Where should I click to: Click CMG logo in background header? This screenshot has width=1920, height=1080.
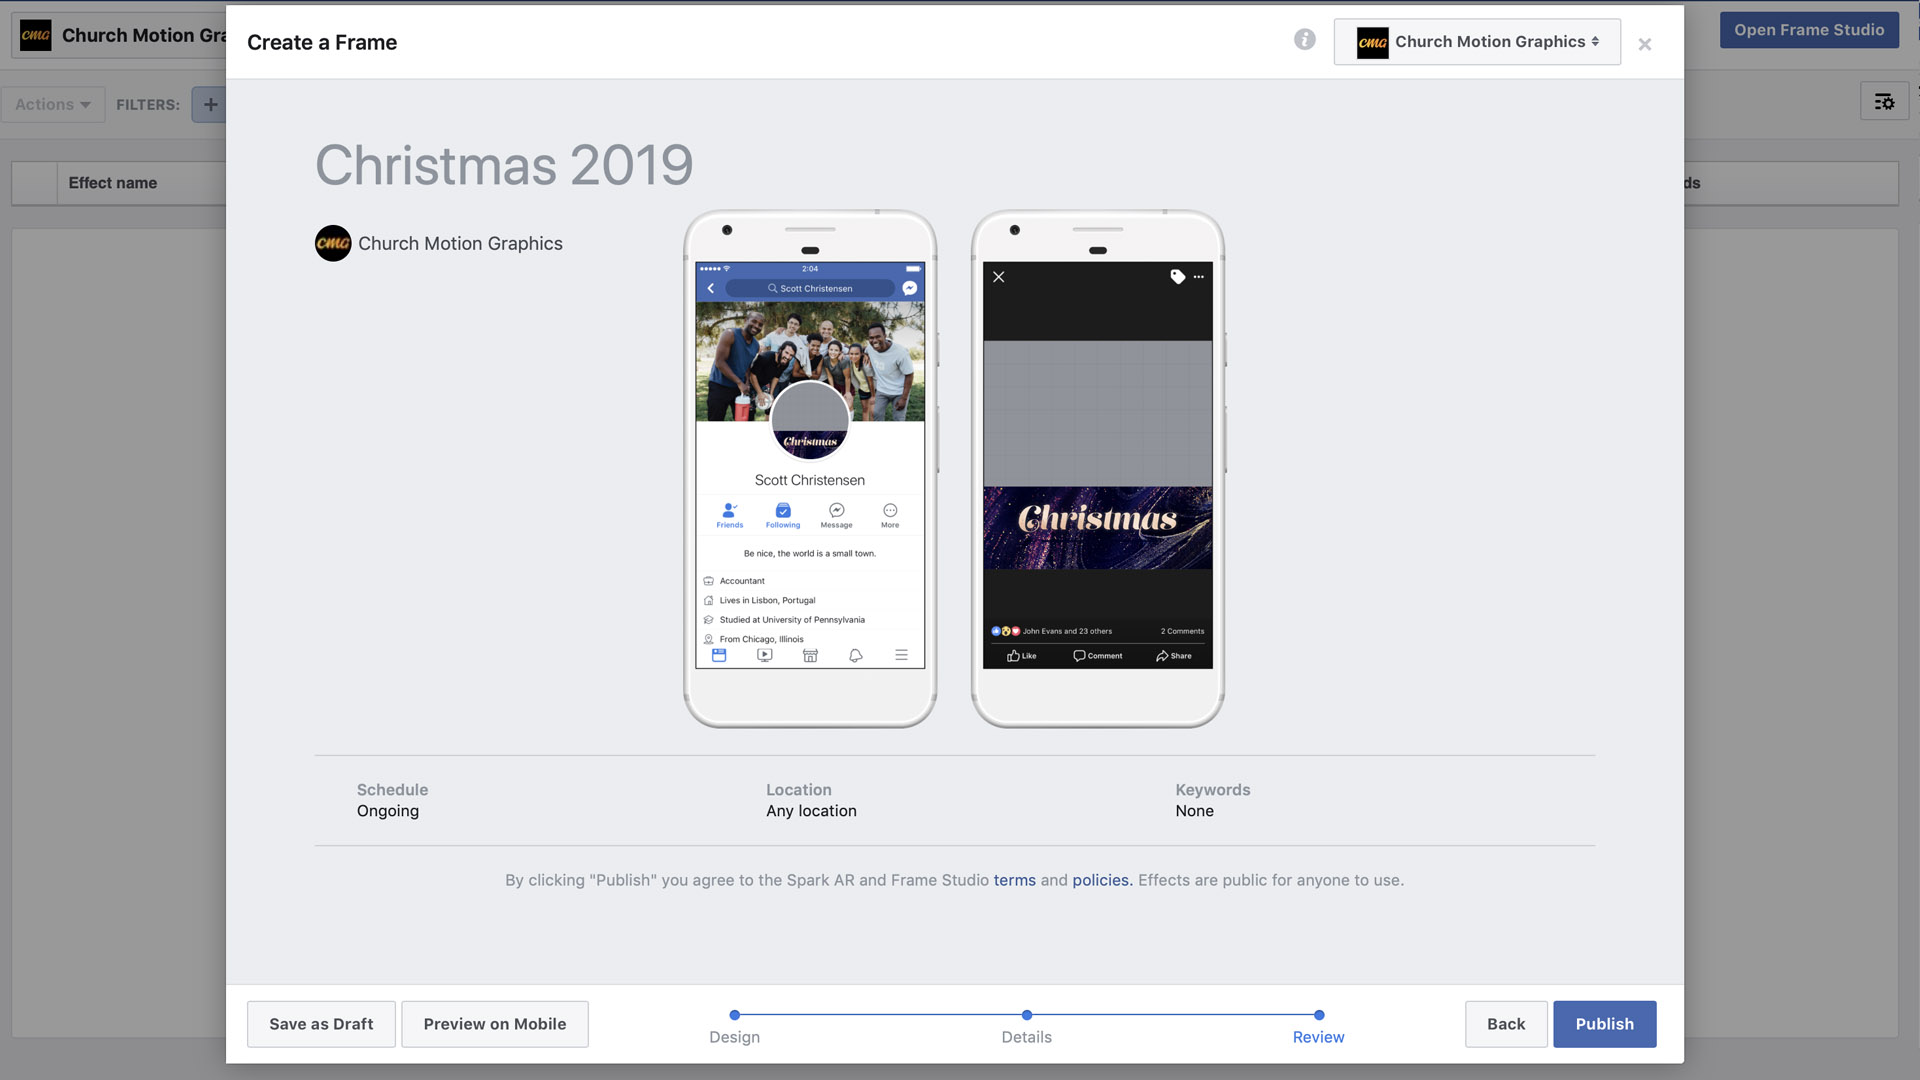pos(35,35)
